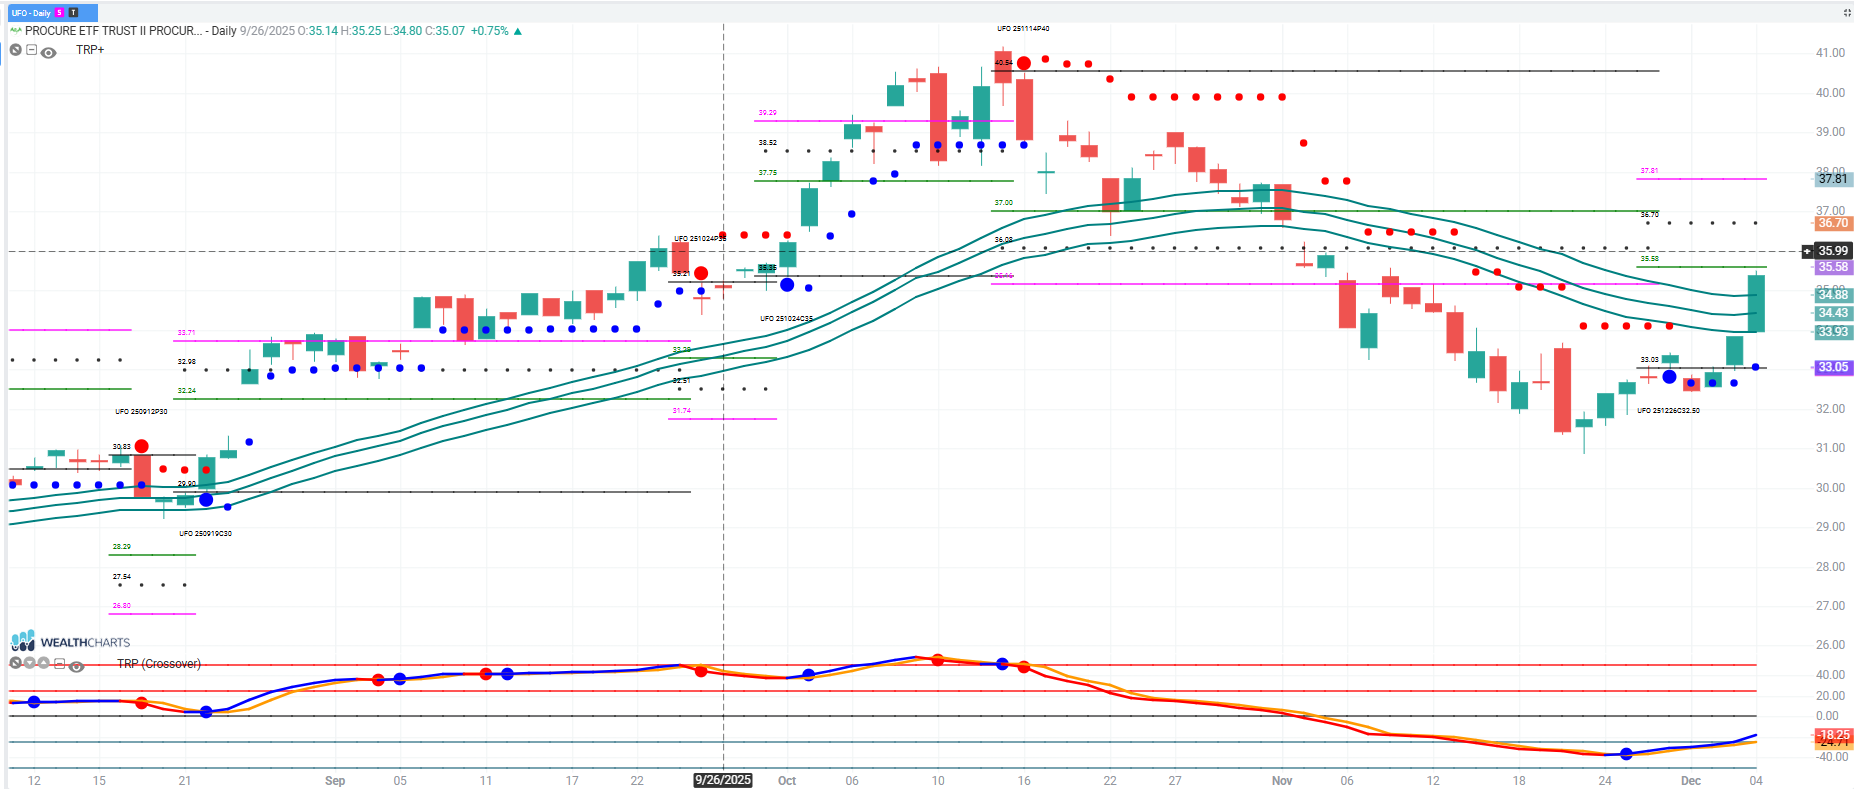Viewport: 1854px width, 789px height.
Task: Move TRP (Crossover) pane down with arrow
Action: pos(30,663)
